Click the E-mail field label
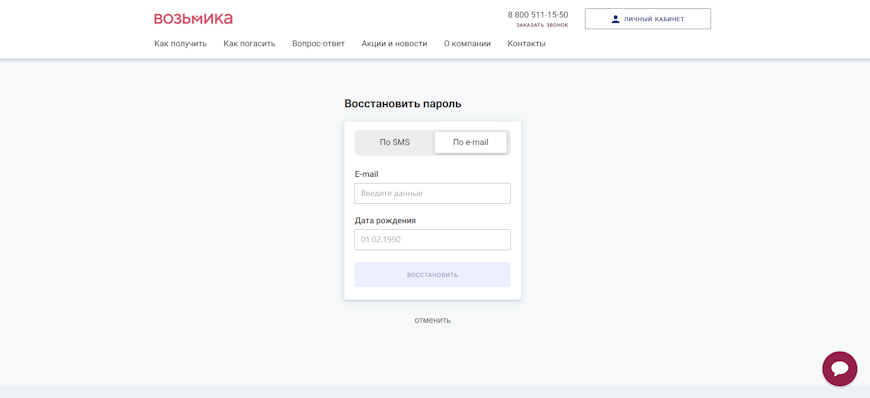The width and height of the screenshot is (870, 398). pyautogui.click(x=366, y=174)
